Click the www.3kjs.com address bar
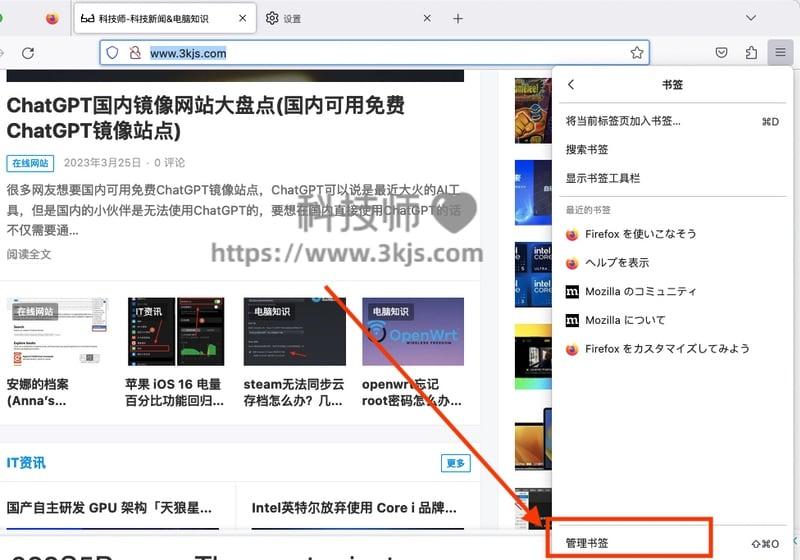The image size is (800, 560). point(374,53)
